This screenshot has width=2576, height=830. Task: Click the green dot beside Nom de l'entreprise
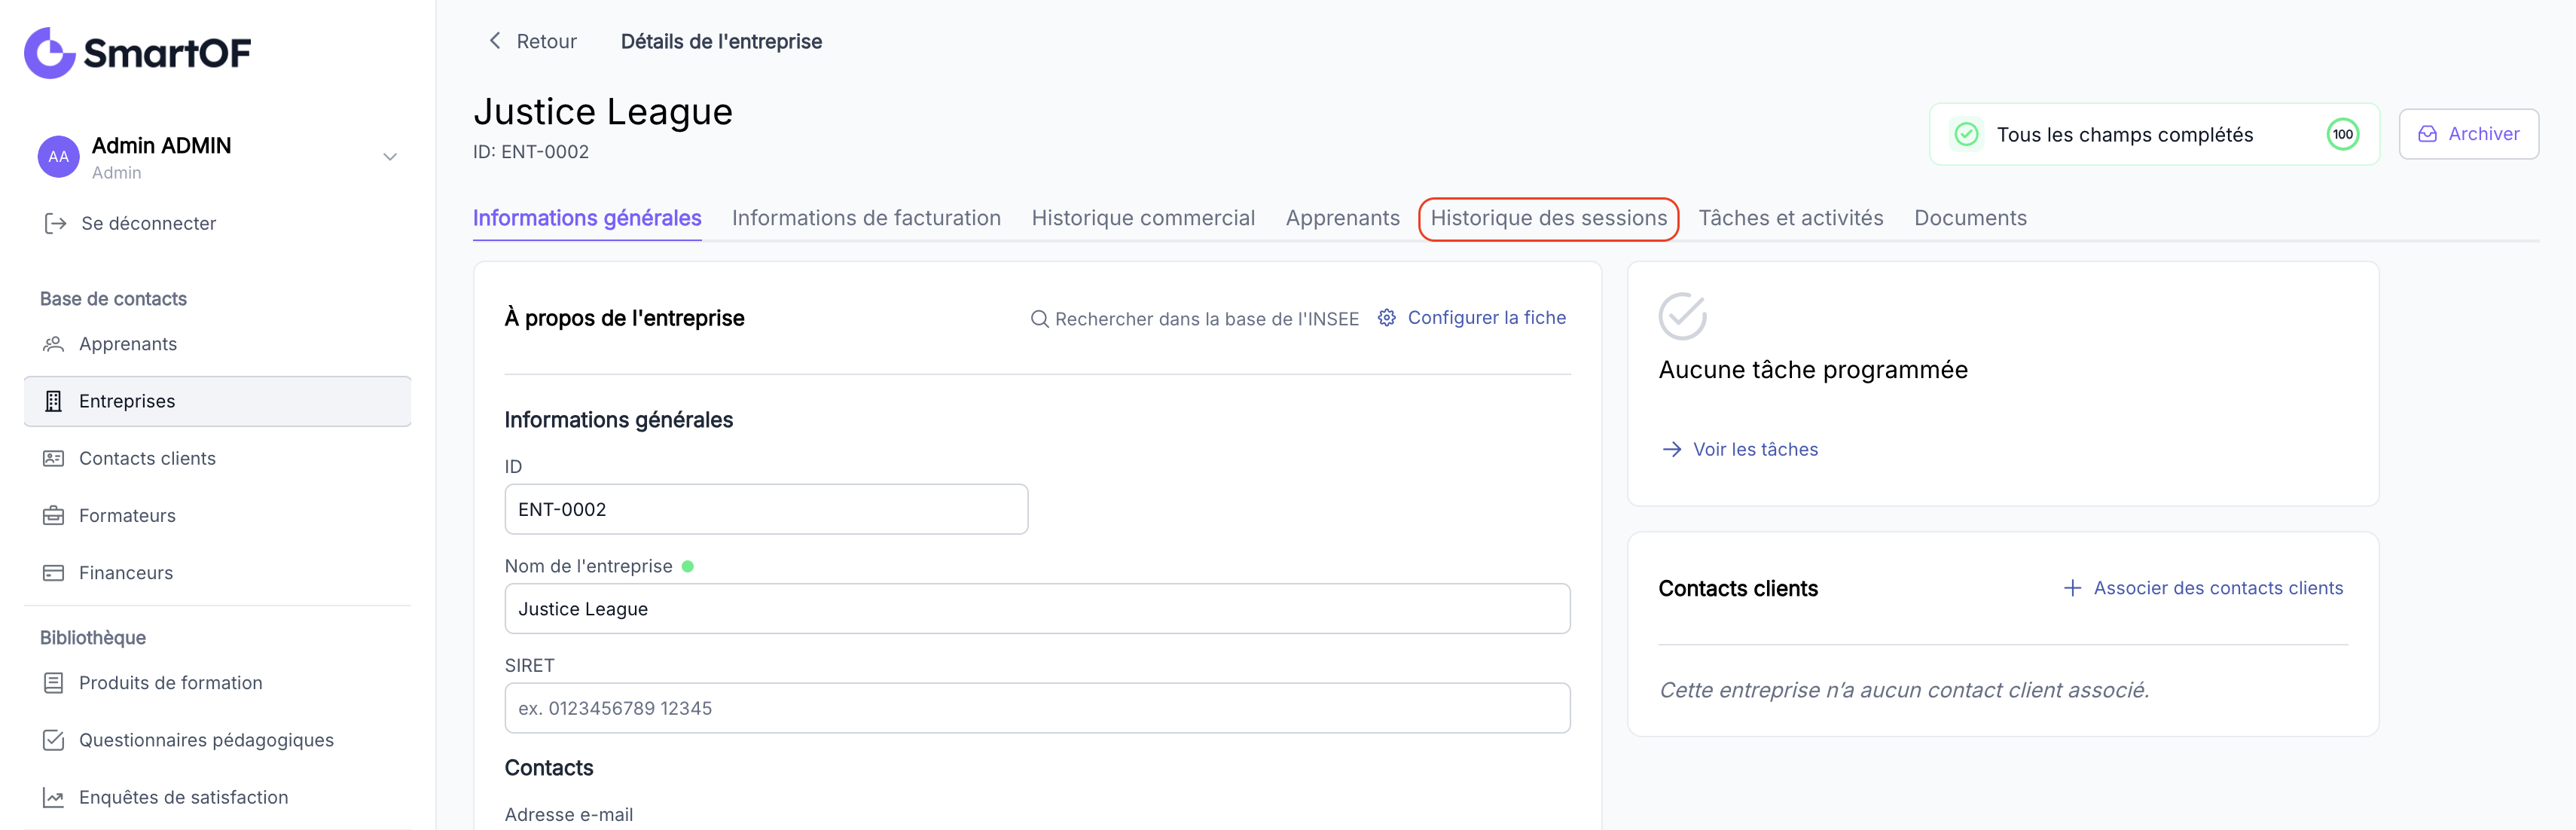click(x=688, y=567)
